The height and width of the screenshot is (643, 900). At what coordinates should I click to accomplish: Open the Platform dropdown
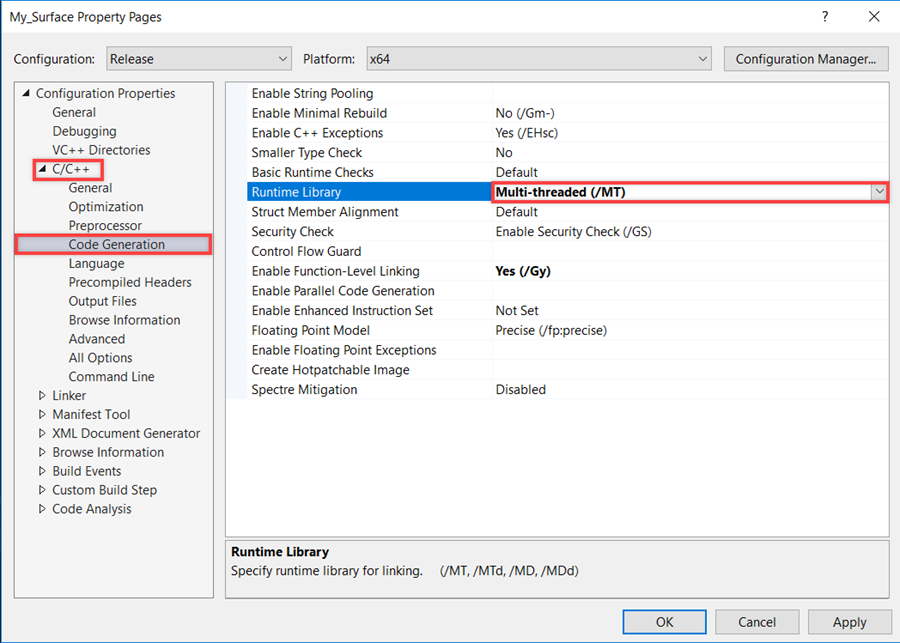click(x=538, y=59)
